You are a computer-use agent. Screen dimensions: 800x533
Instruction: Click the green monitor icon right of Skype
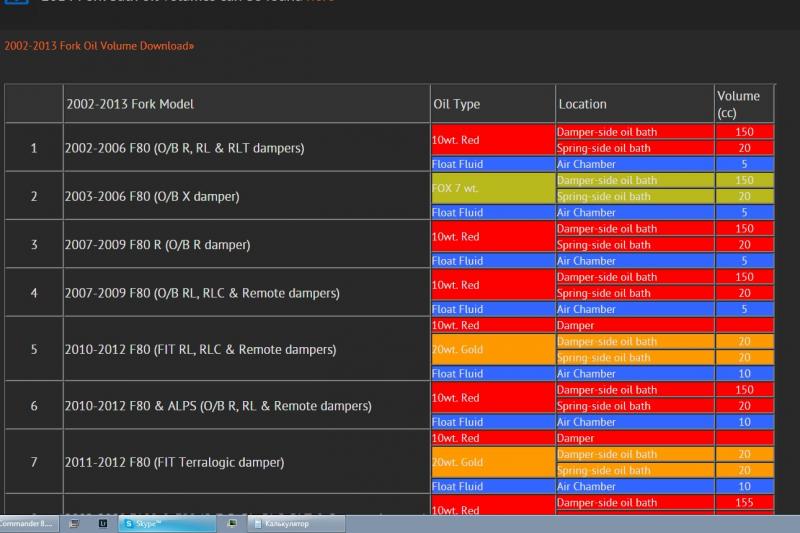click(x=232, y=524)
